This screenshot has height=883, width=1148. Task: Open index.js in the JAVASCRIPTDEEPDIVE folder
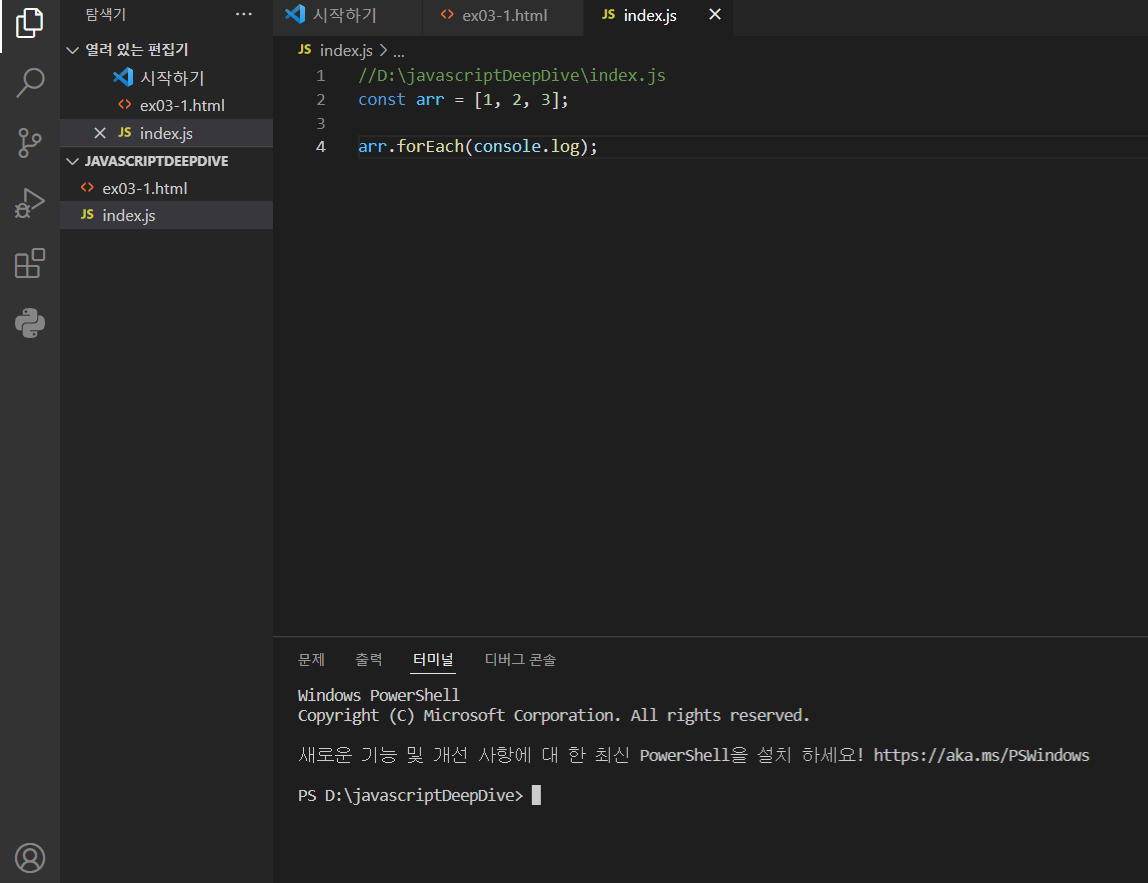click(x=166, y=215)
